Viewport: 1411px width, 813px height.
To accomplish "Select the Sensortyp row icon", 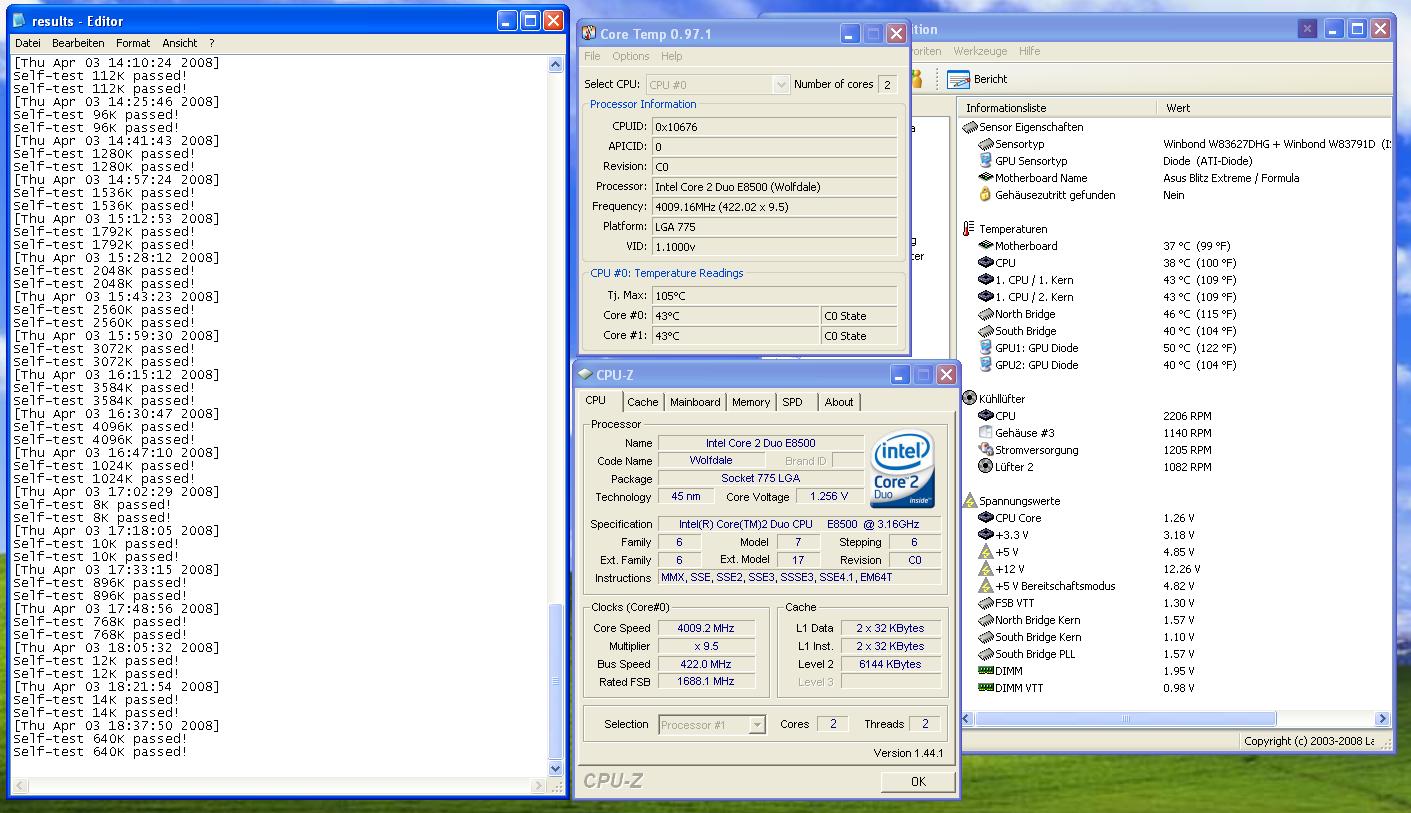I will (x=986, y=144).
